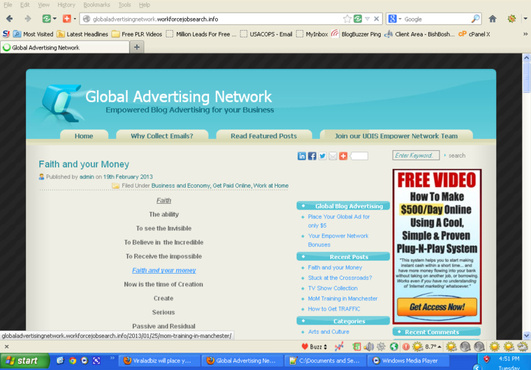Open search engine selector dropdown
Viewport: 531px width, 370px height.
pyautogui.click(x=400, y=19)
